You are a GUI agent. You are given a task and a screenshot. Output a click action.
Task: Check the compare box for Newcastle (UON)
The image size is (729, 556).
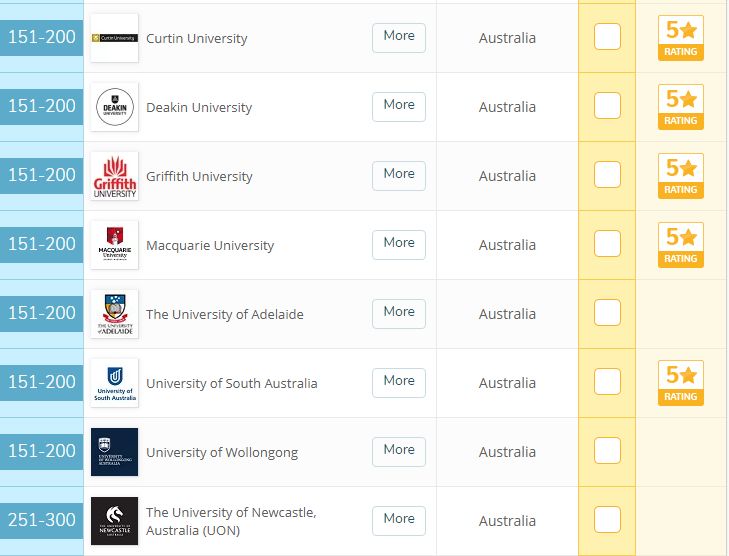coord(607,519)
